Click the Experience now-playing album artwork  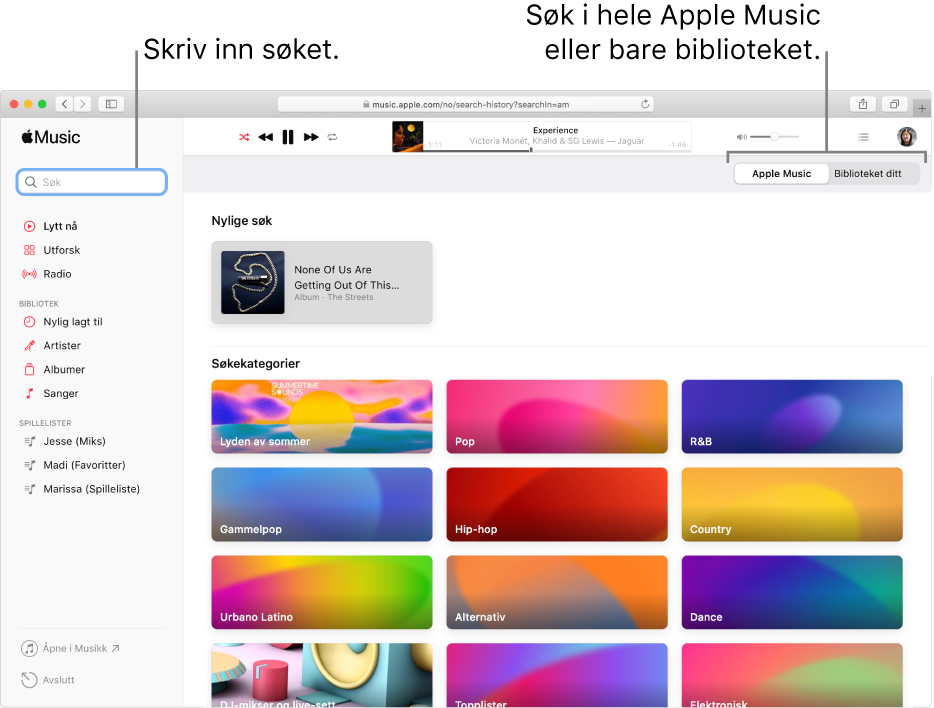point(407,136)
